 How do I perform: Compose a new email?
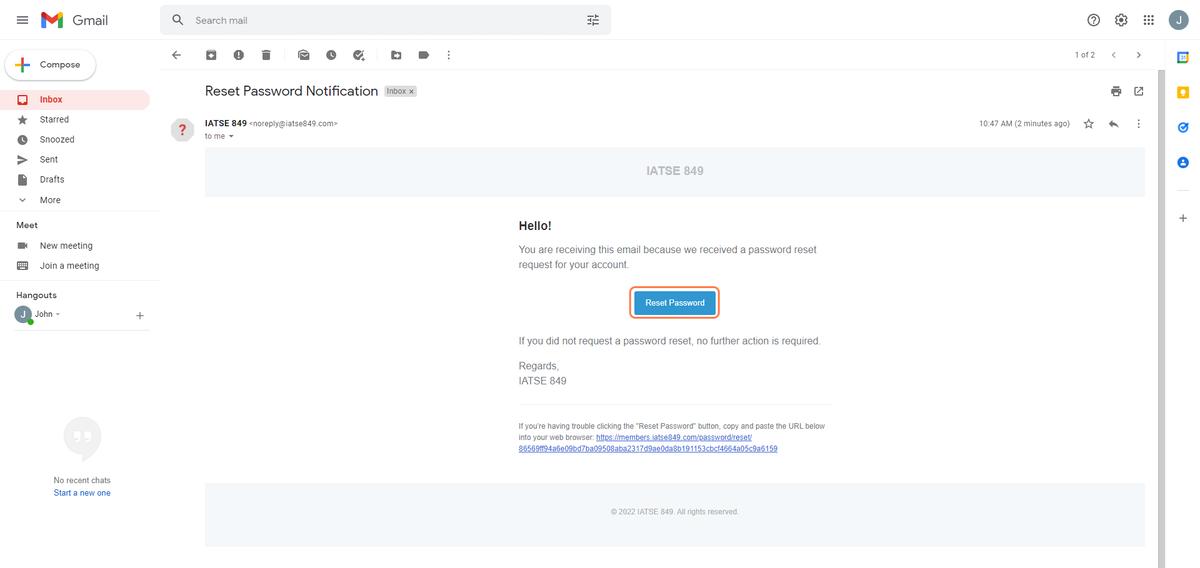pyautogui.click(x=50, y=65)
